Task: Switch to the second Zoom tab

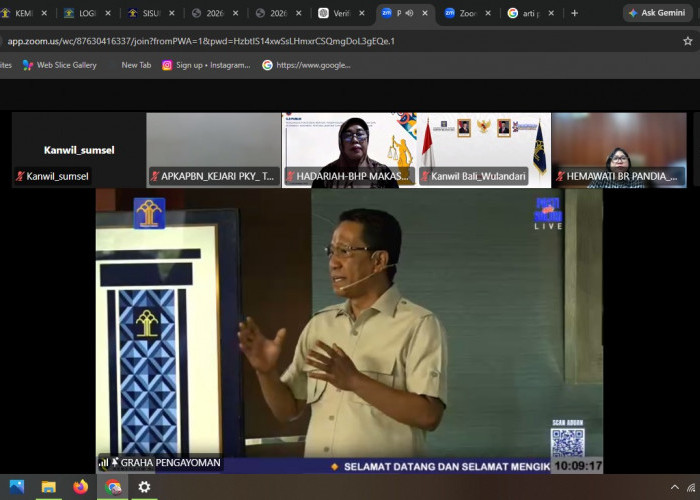Action: (x=468, y=13)
